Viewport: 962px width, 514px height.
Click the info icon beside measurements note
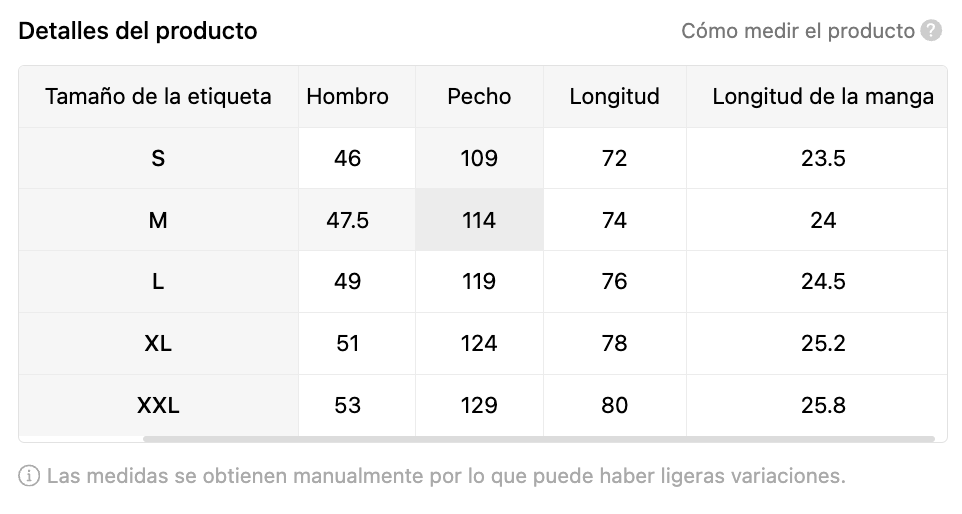30,475
